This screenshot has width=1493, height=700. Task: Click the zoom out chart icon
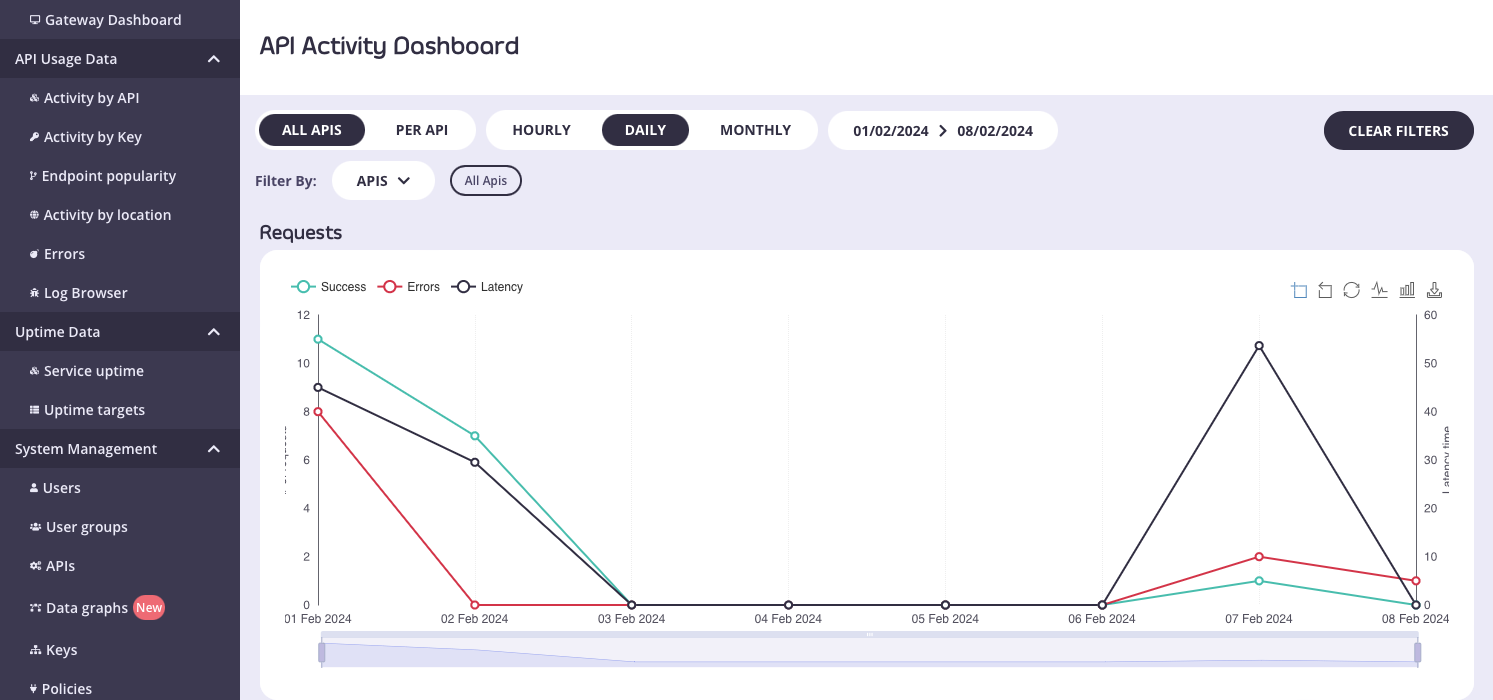1325,289
